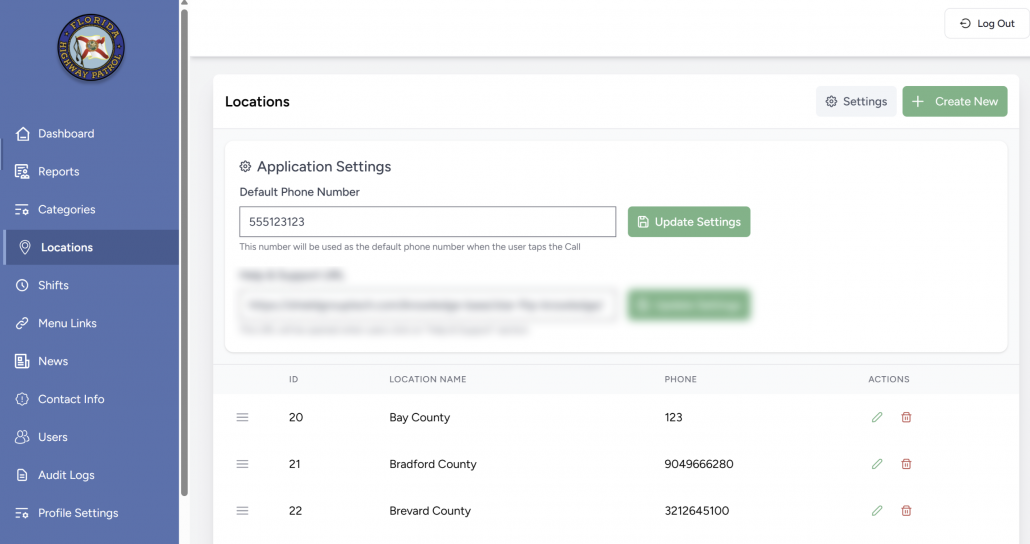Toggle the Settings panel button
Screen dimensions: 1030x544
point(856,101)
